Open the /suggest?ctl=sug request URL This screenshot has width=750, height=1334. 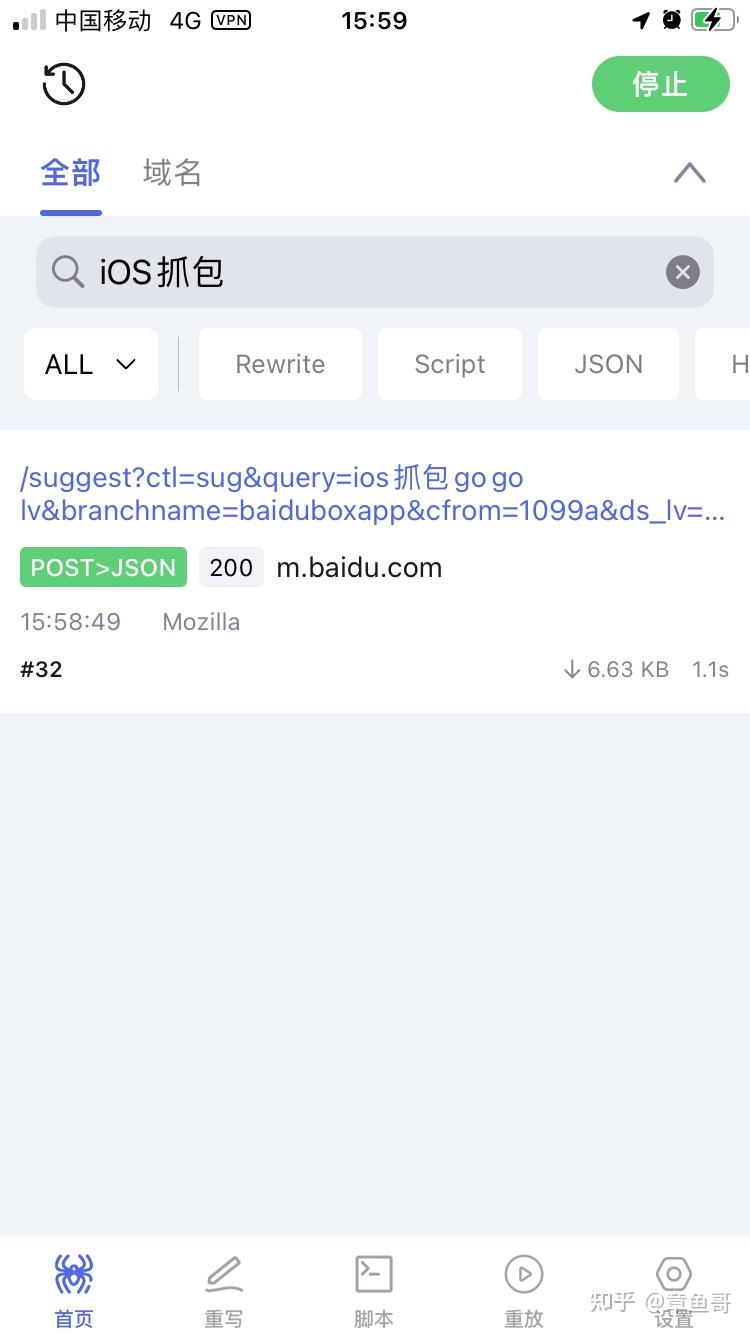(373, 494)
